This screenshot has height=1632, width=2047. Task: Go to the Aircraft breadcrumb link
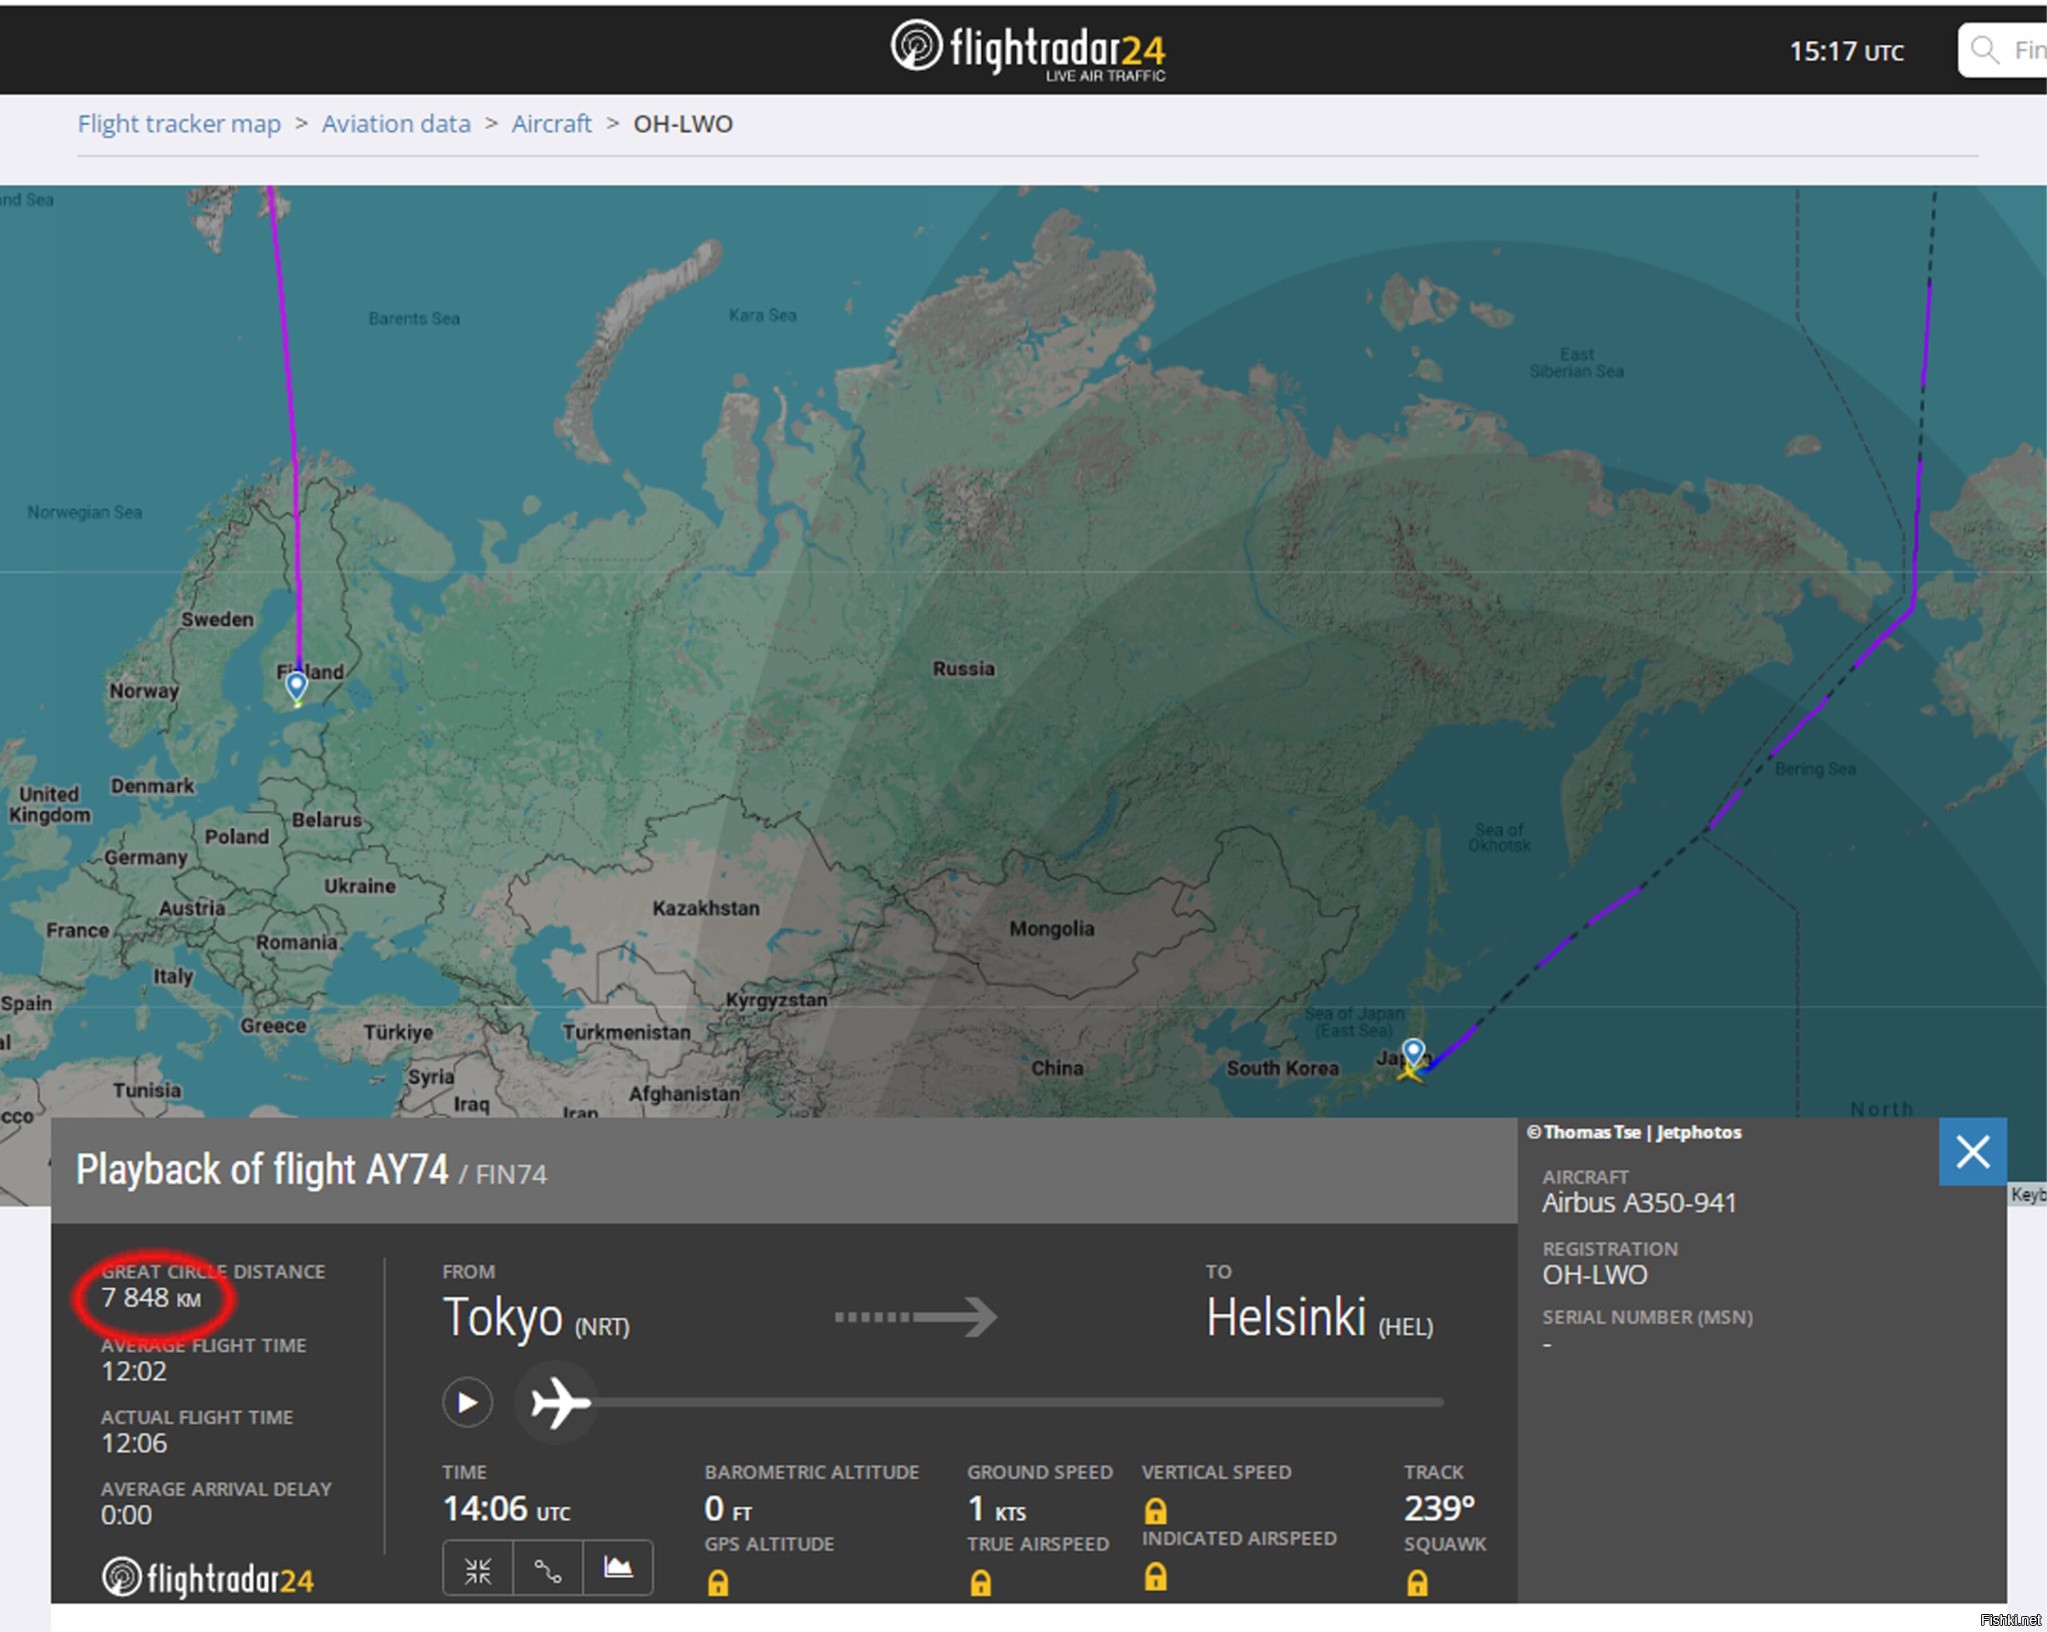click(x=552, y=124)
